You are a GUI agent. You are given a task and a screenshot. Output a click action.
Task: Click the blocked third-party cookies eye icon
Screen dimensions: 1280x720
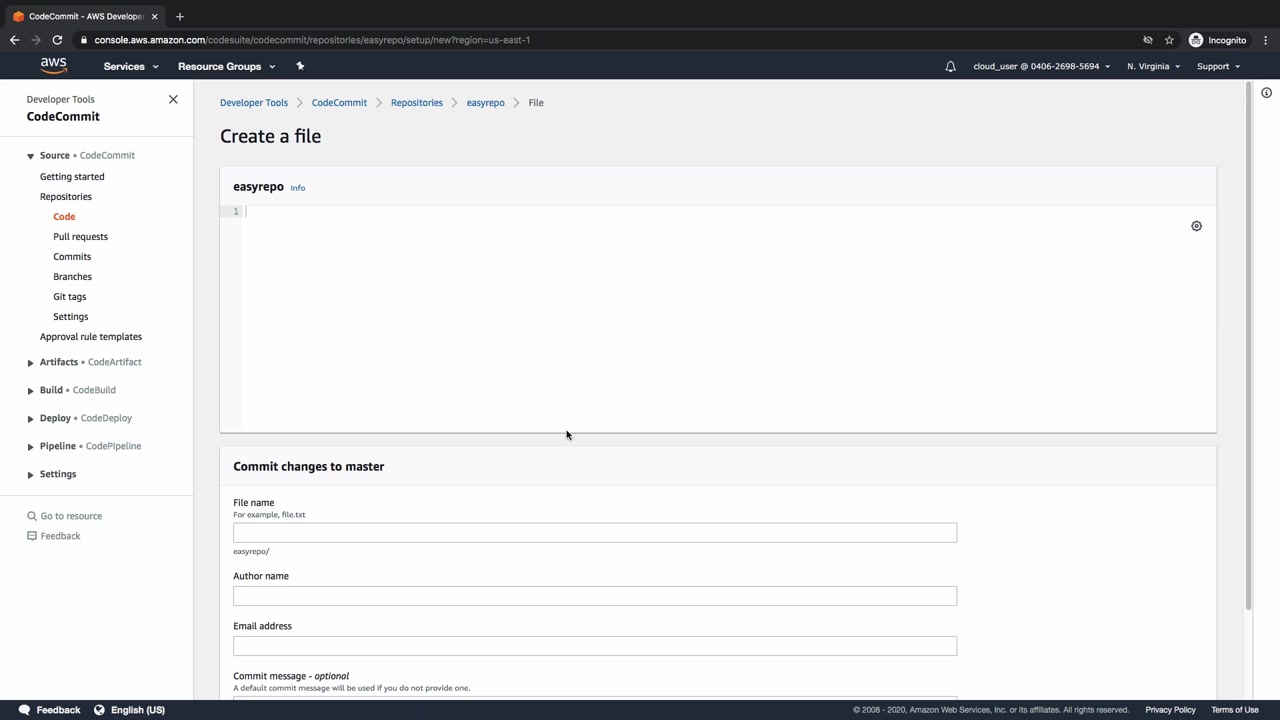[1148, 40]
